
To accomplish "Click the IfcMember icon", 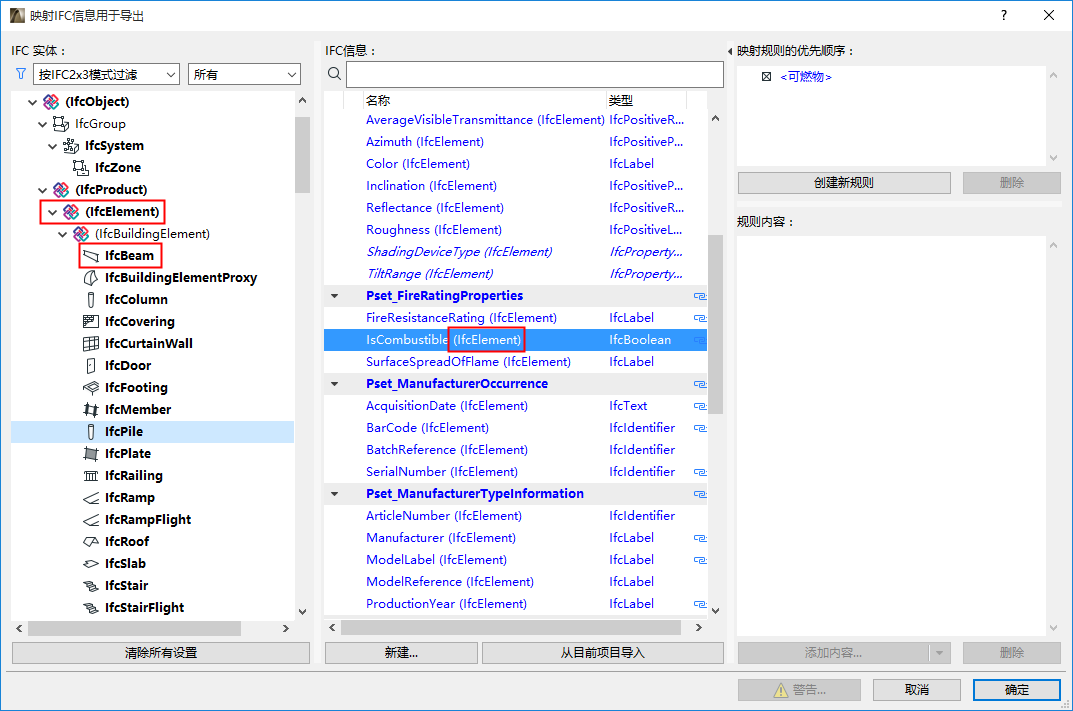I will (x=91, y=409).
